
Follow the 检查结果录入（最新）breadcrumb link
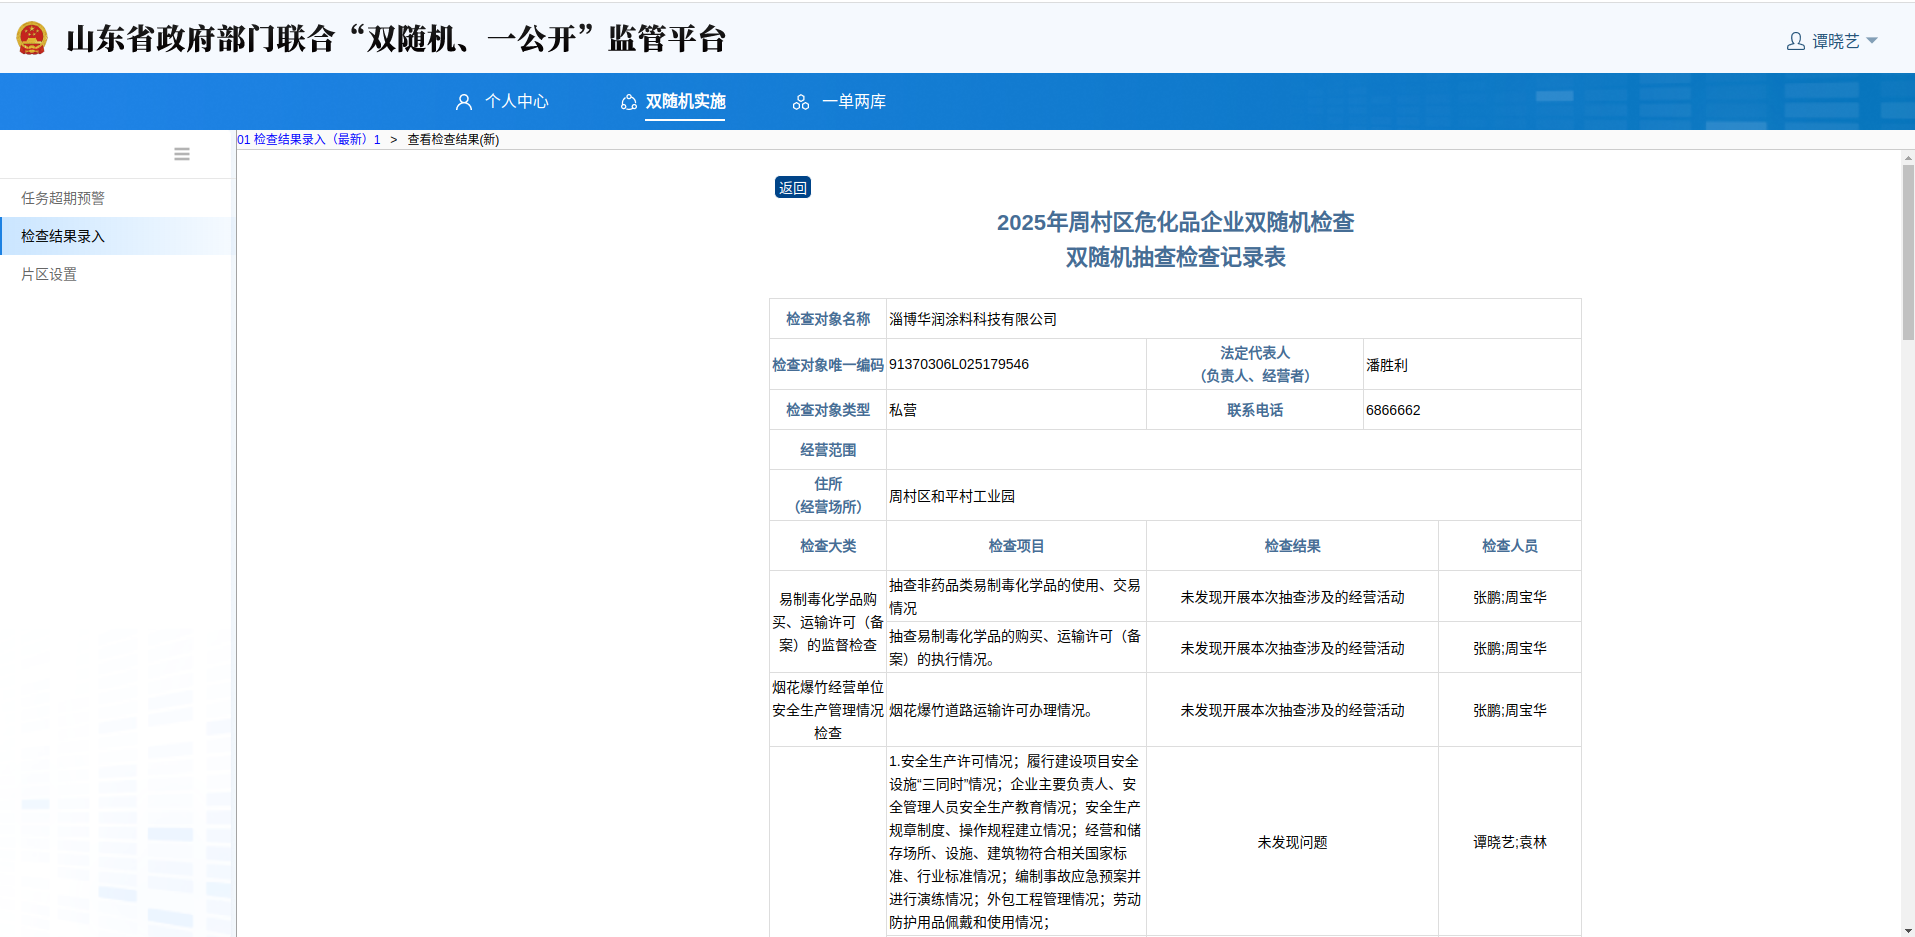point(309,140)
